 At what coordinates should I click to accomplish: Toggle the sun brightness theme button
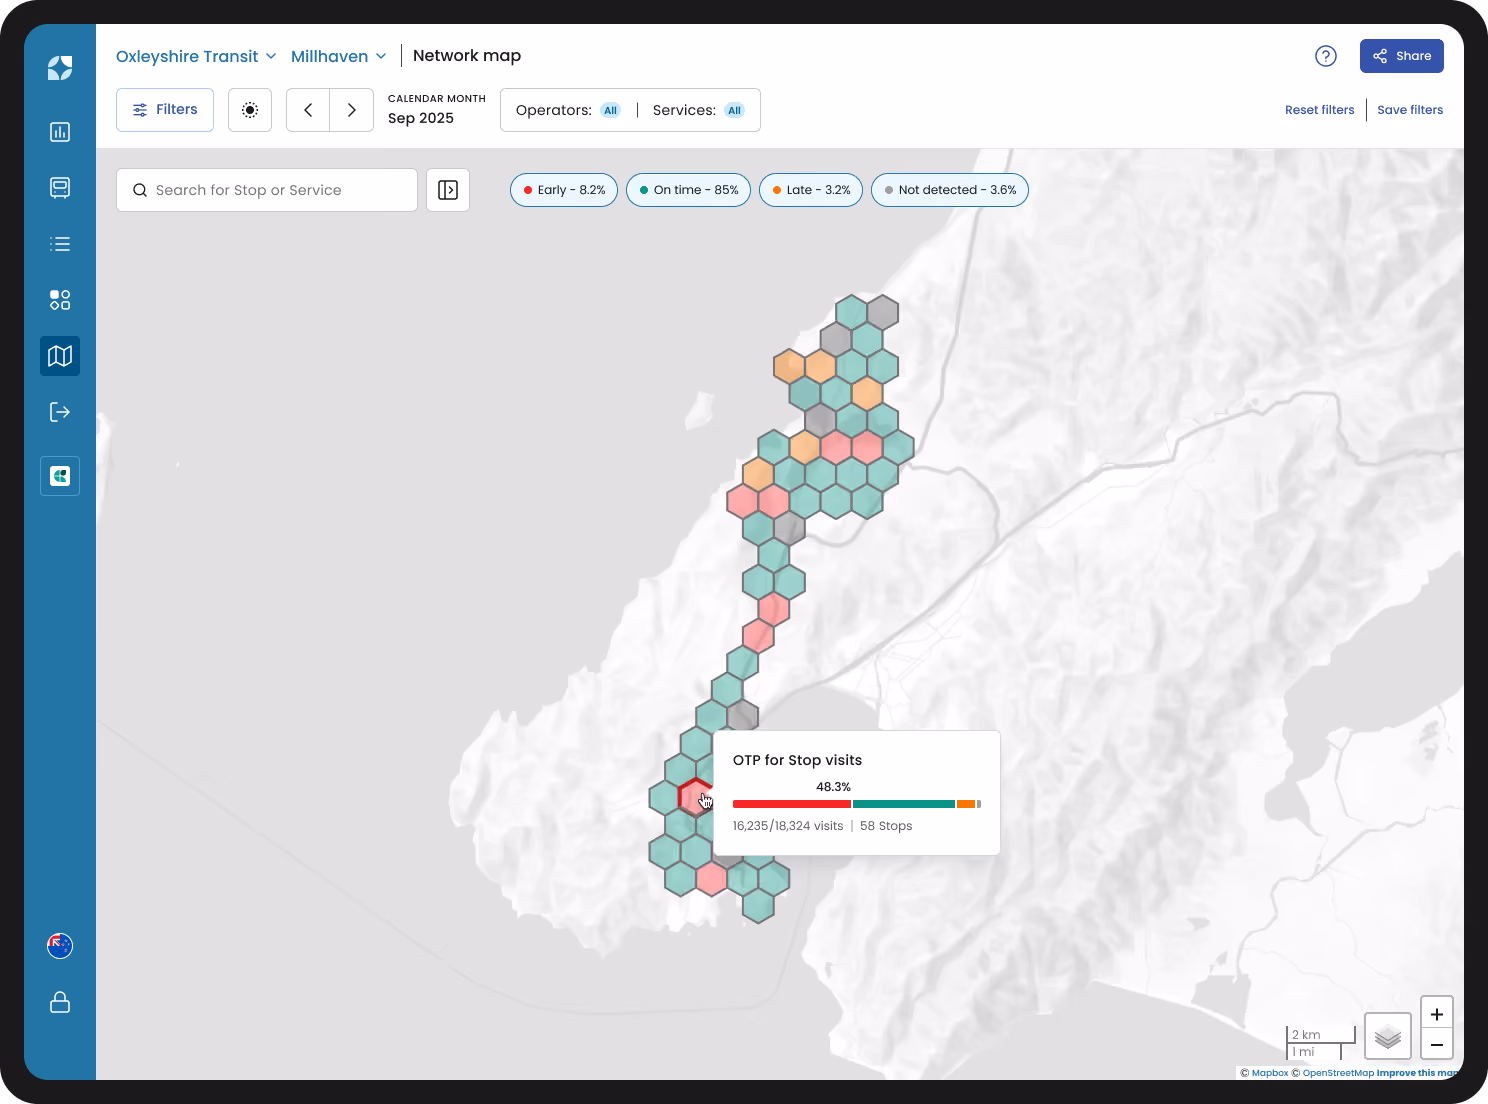pyautogui.click(x=250, y=110)
